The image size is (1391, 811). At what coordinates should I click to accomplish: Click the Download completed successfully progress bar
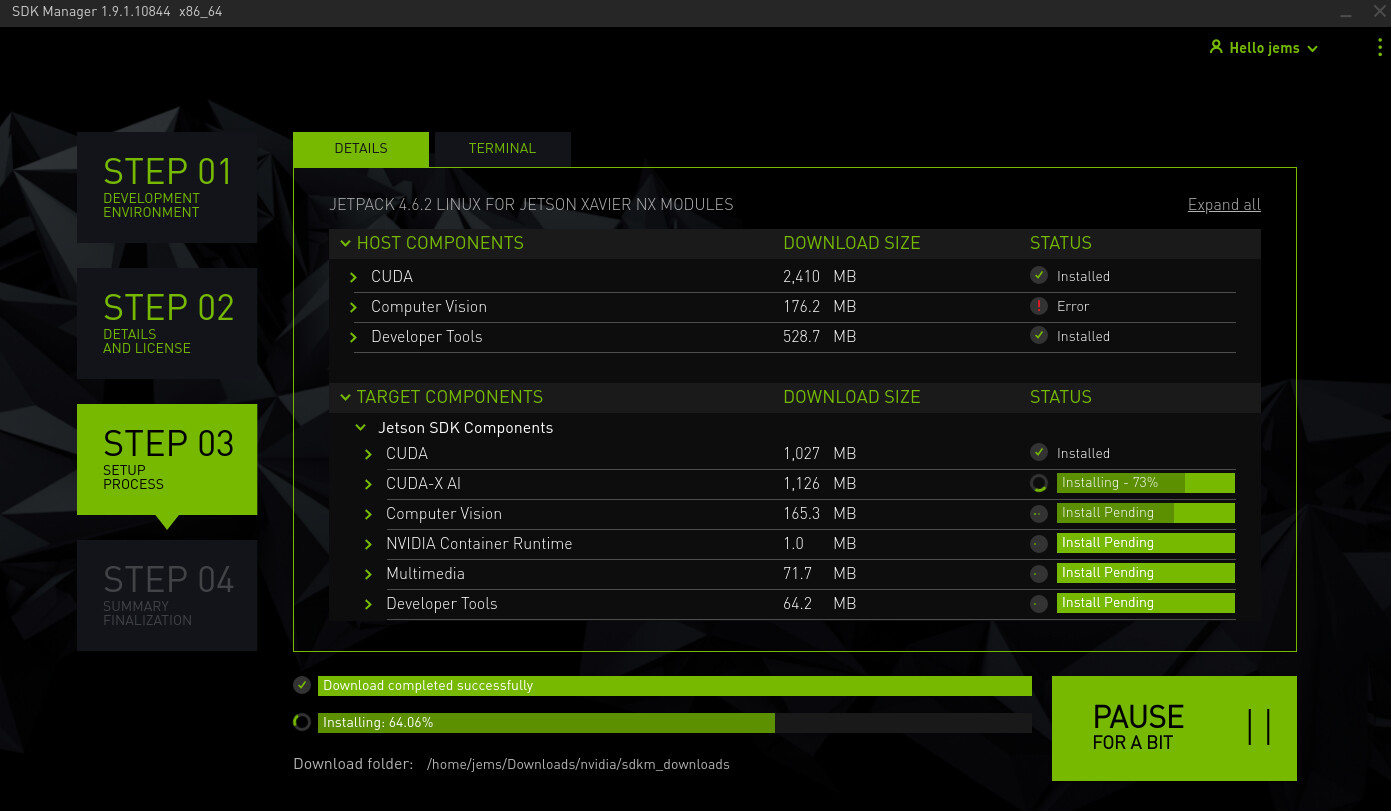click(x=675, y=686)
